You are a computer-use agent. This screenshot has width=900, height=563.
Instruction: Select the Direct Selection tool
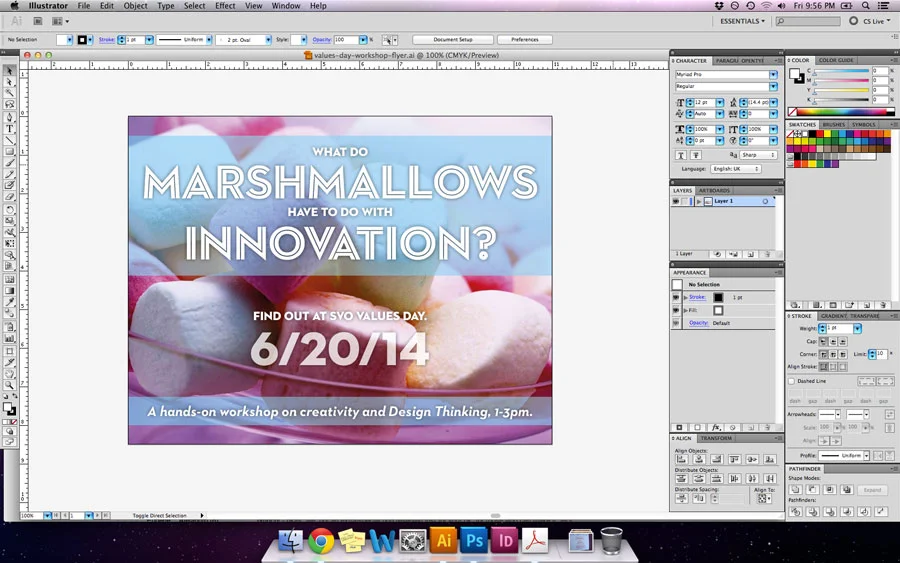[9, 81]
